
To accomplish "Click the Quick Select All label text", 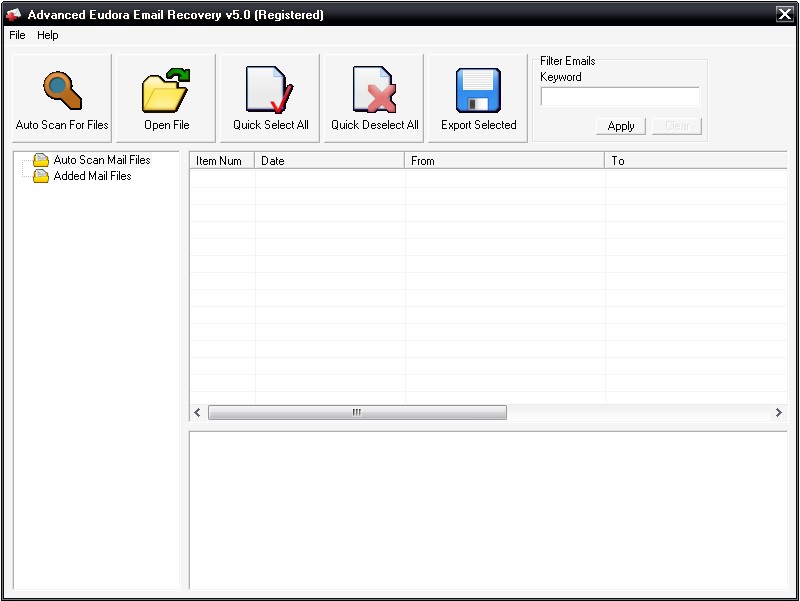I will (x=270, y=125).
